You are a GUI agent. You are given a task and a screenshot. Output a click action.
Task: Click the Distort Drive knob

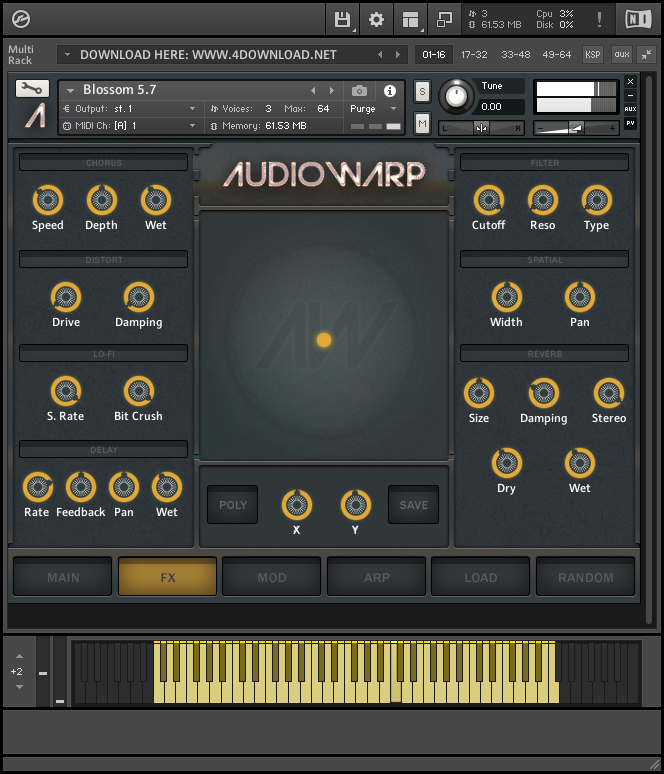click(x=66, y=297)
